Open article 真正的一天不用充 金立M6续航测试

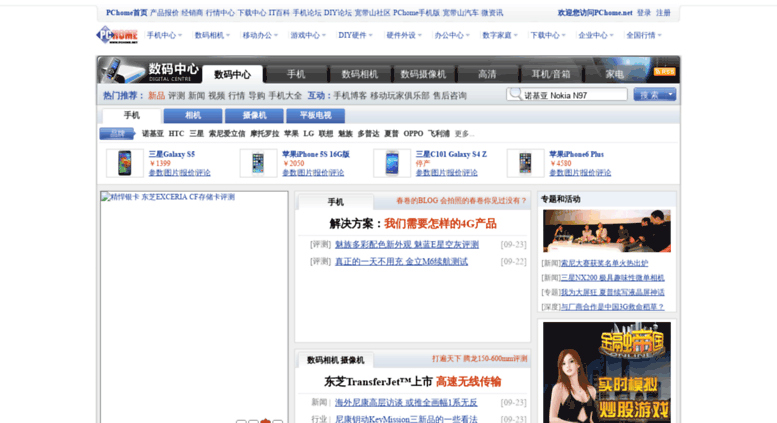[x=401, y=262]
